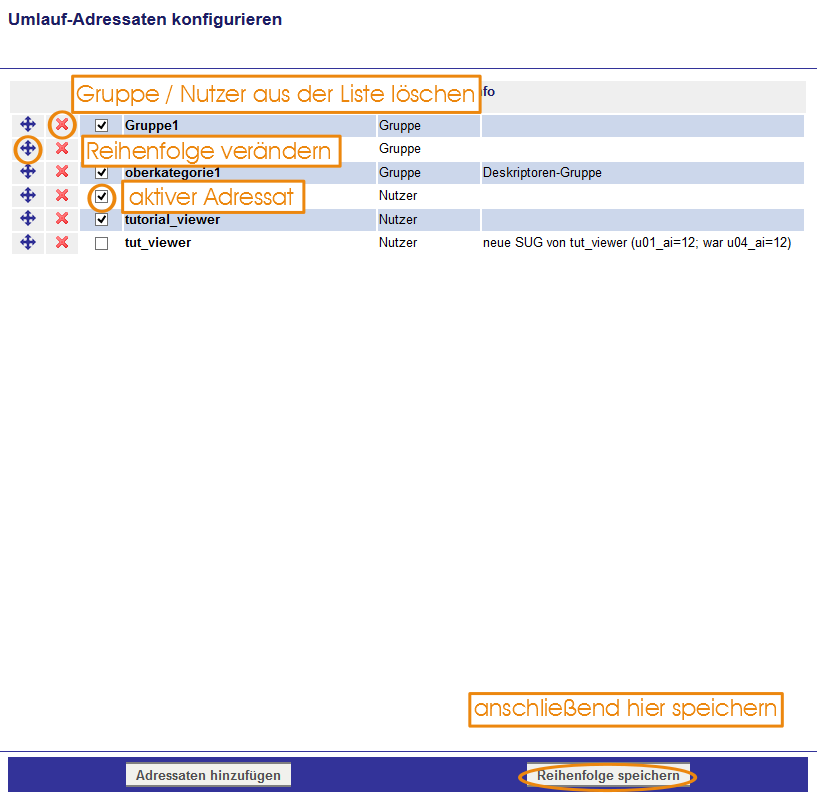The width and height of the screenshot is (817, 801).
Task: Click move handle of row above tutorial_viewer
Action: click(28, 195)
